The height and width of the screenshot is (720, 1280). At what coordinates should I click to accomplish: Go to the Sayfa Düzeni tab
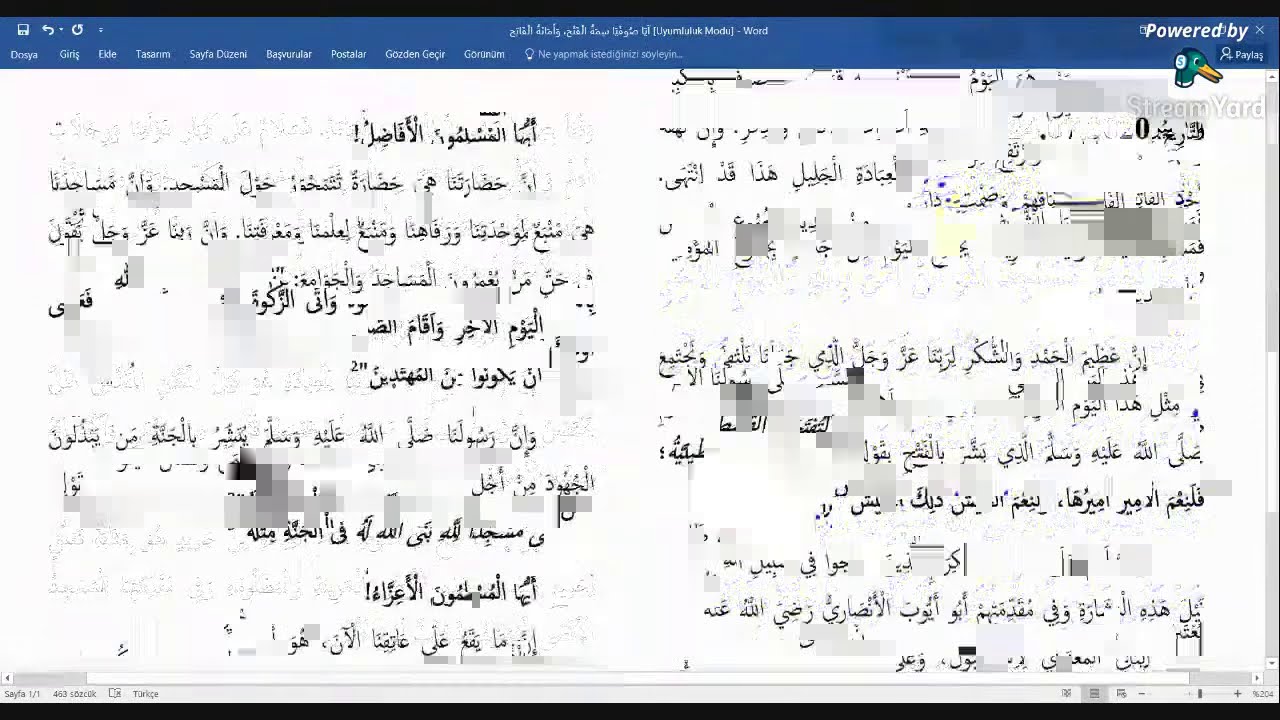pos(218,54)
